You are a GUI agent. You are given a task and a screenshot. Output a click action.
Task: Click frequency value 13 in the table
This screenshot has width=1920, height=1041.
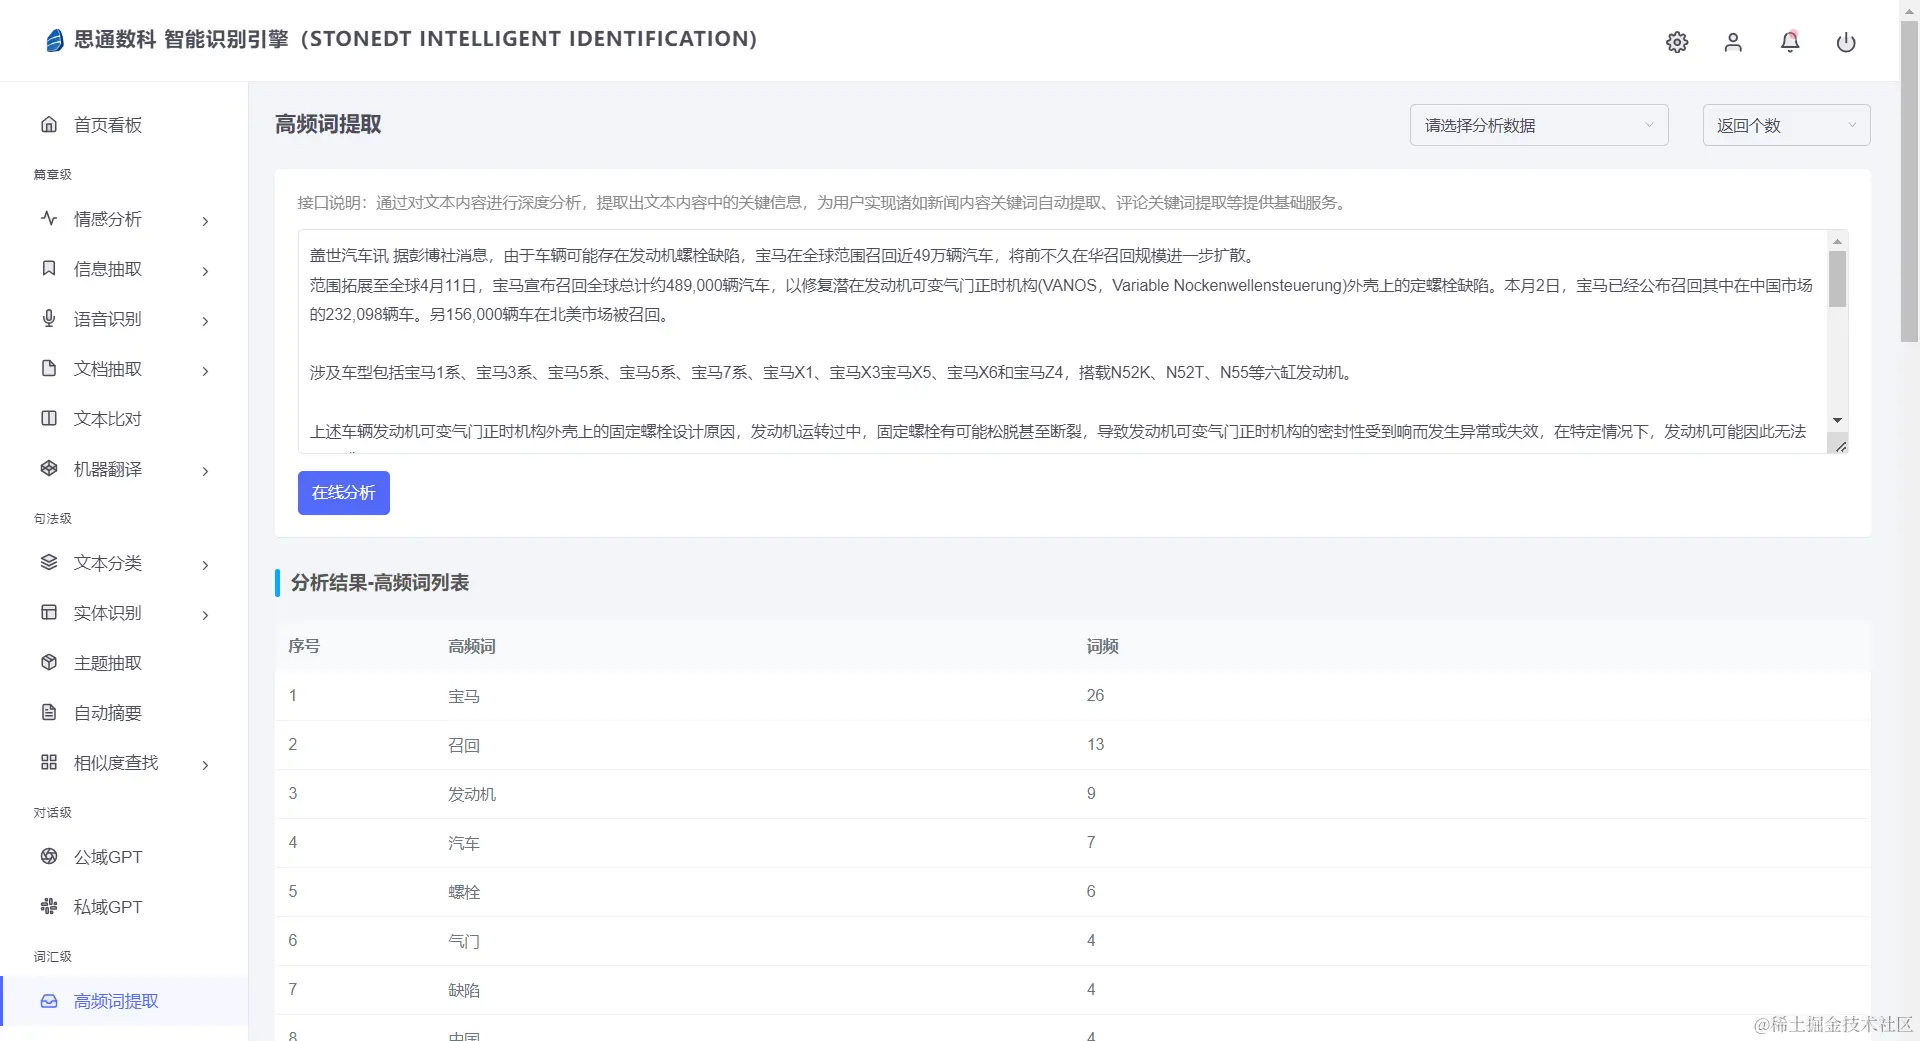1095,744
